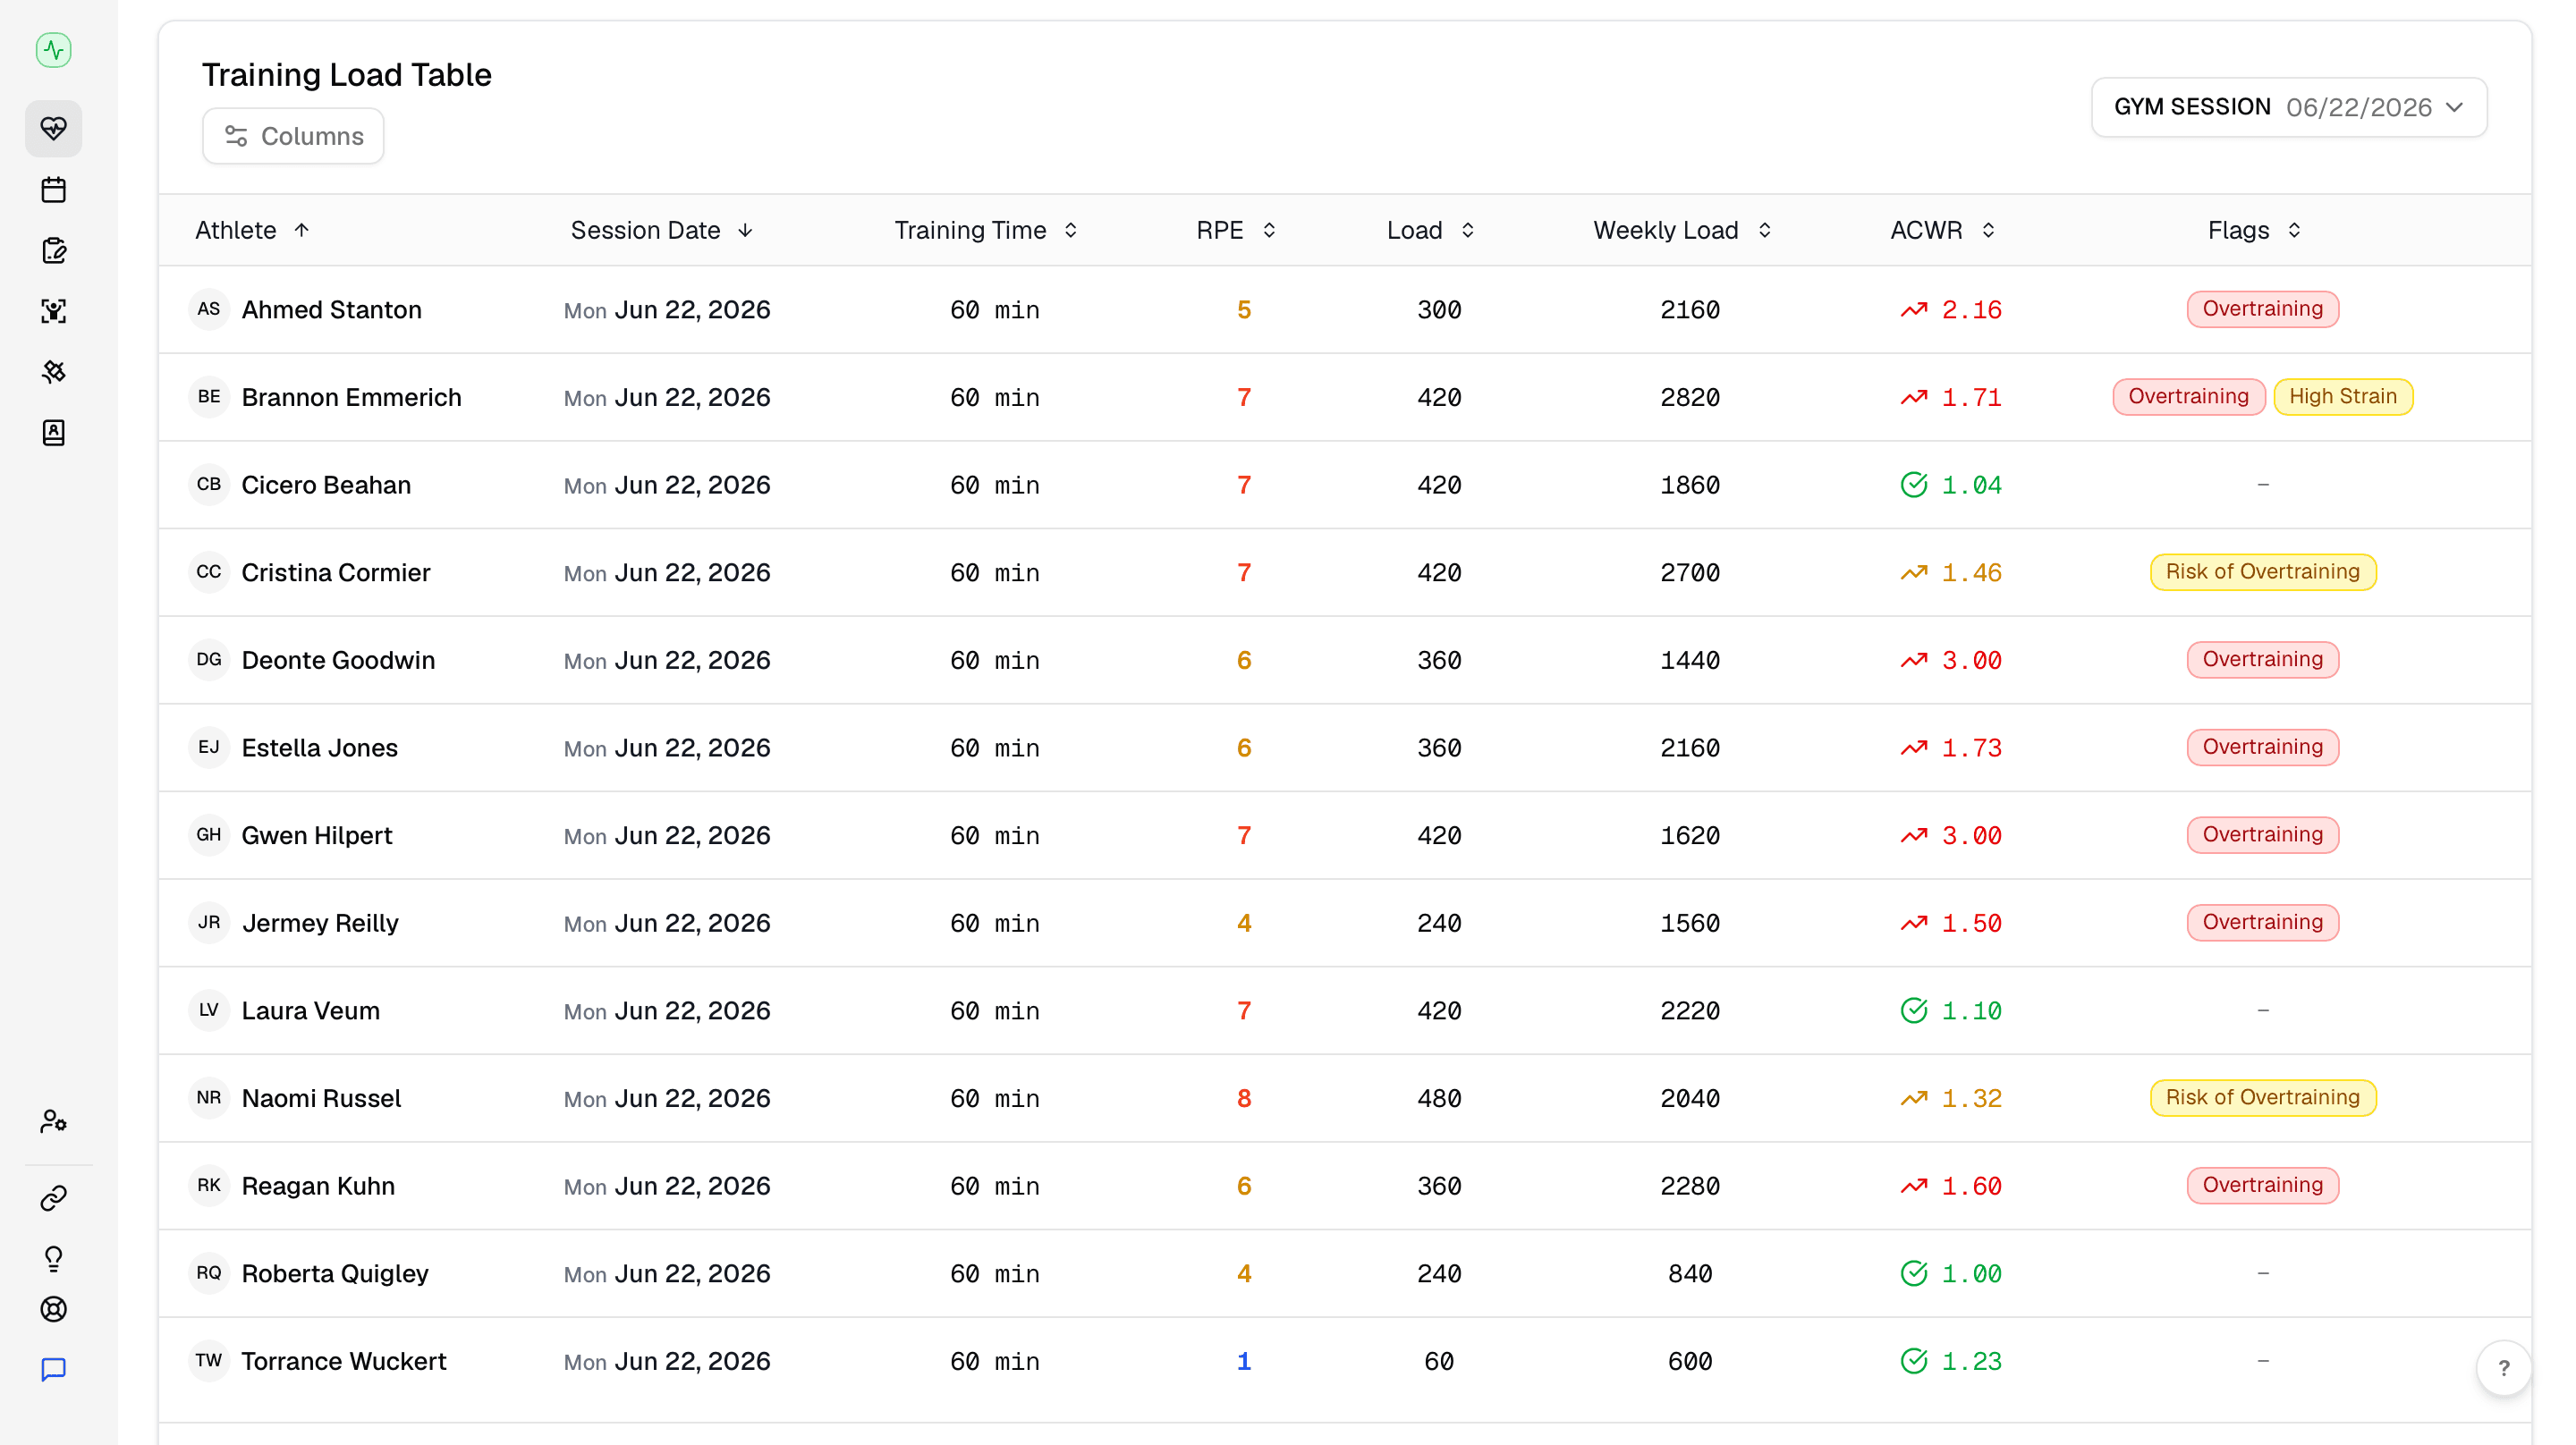2576x1445 pixels.
Task: Click Deonte Goodwin's ACWR value 3.00
Action: point(1971,660)
